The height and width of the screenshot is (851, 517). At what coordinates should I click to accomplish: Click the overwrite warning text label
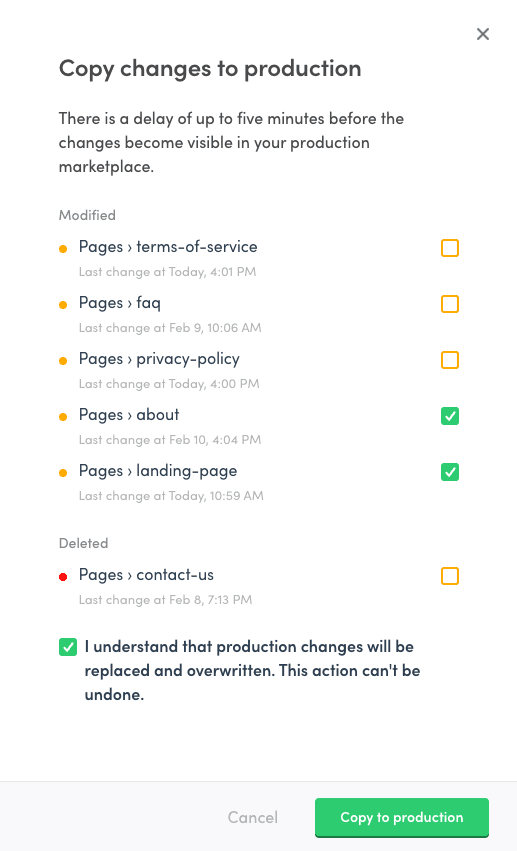(252, 670)
